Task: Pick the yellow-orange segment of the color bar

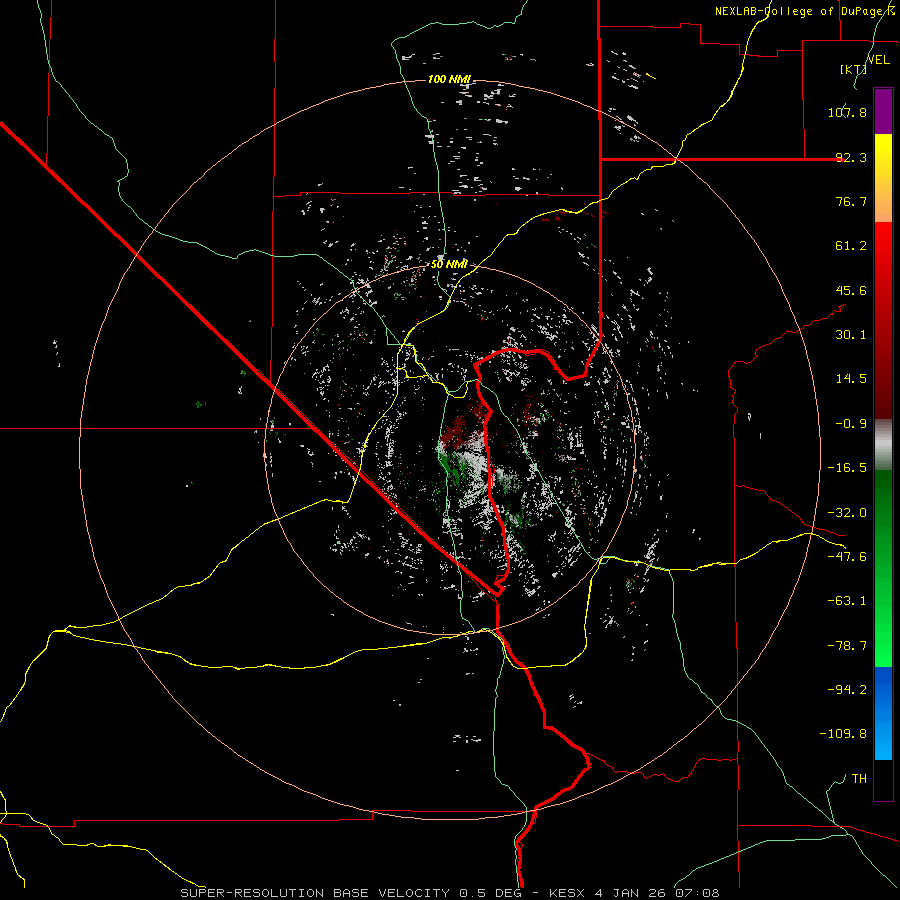Action: (883, 178)
